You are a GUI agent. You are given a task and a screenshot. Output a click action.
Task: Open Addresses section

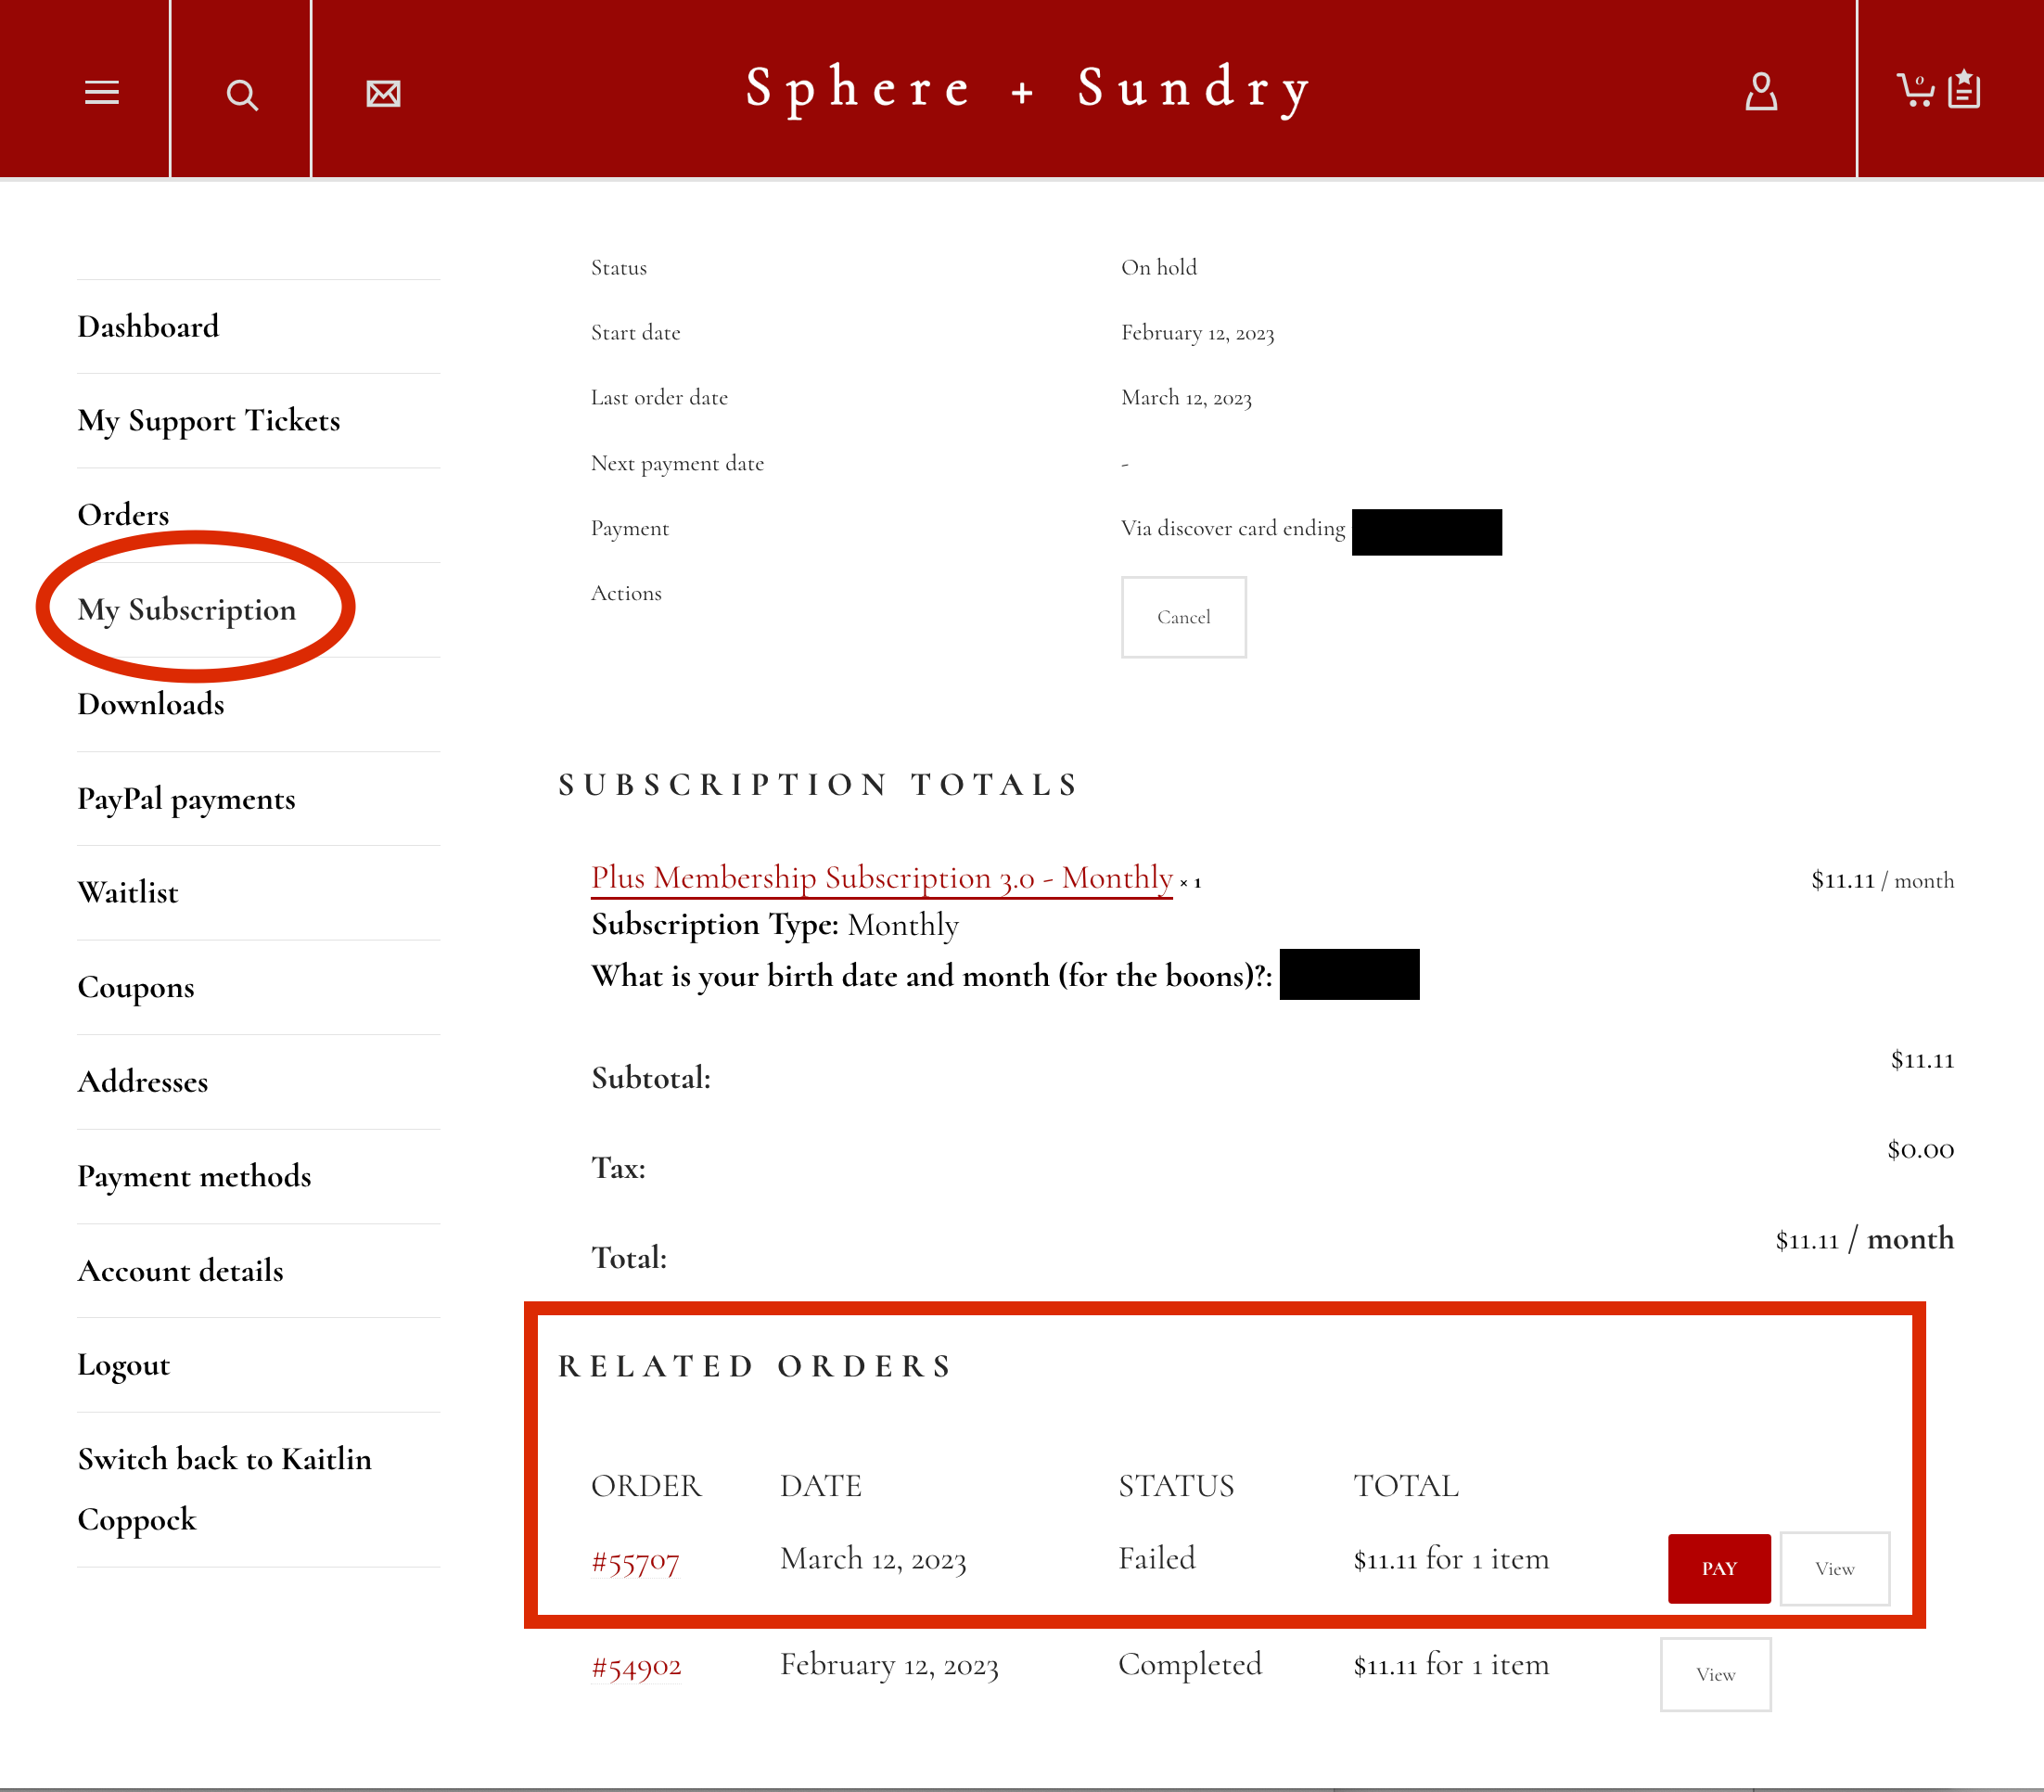click(x=143, y=1082)
